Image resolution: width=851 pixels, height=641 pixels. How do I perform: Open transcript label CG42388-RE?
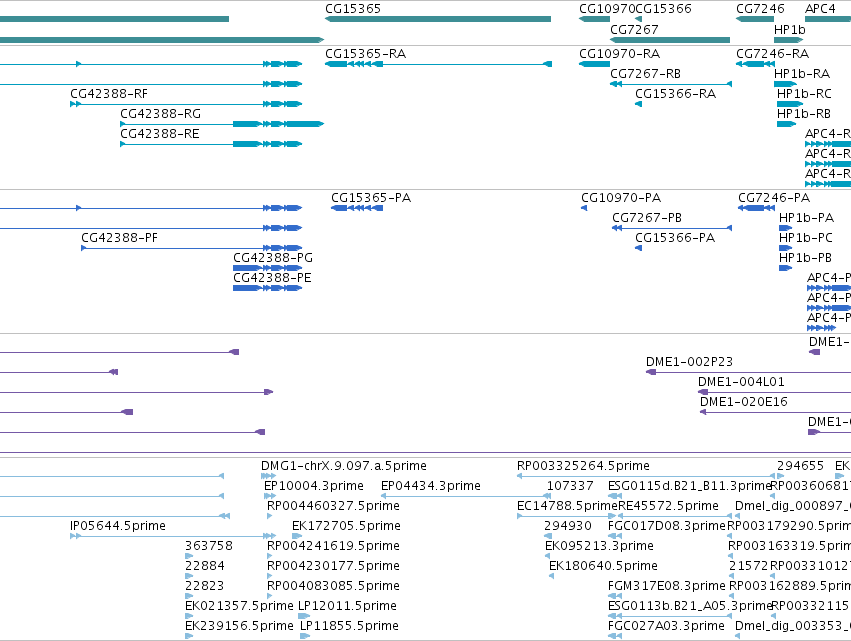tap(160, 134)
